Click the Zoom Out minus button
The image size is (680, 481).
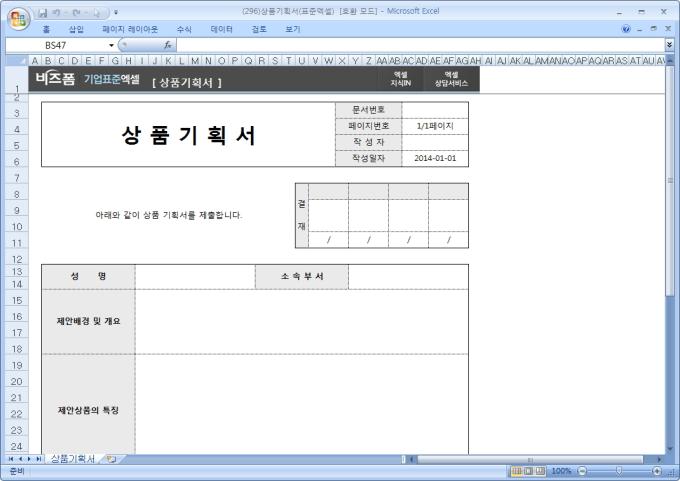point(582,471)
